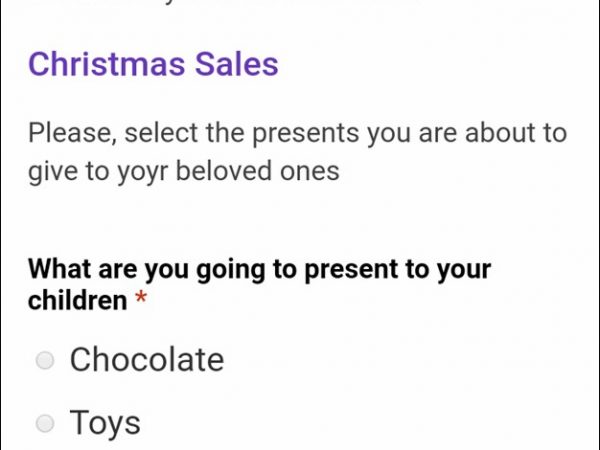Click the word "presents" in the description
The width and height of the screenshot is (600, 450).
(x=306, y=133)
